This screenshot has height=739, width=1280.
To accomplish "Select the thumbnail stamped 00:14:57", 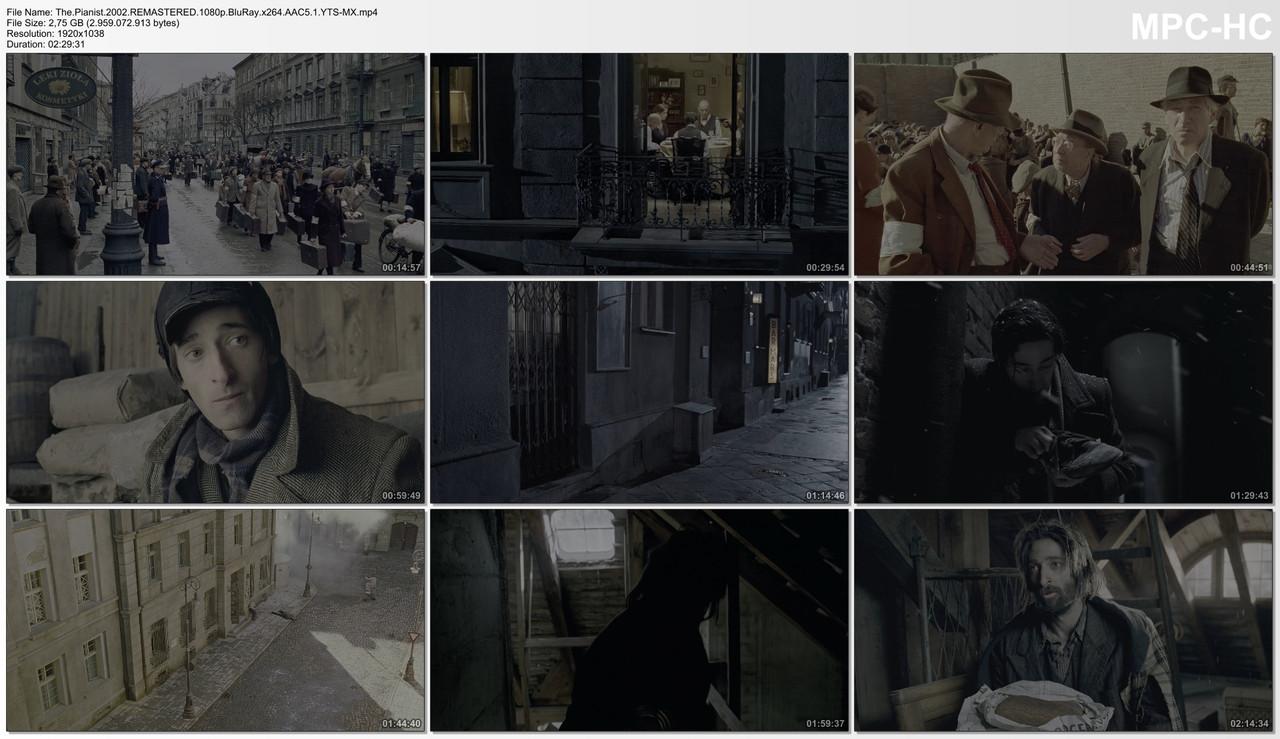I will 215,164.
